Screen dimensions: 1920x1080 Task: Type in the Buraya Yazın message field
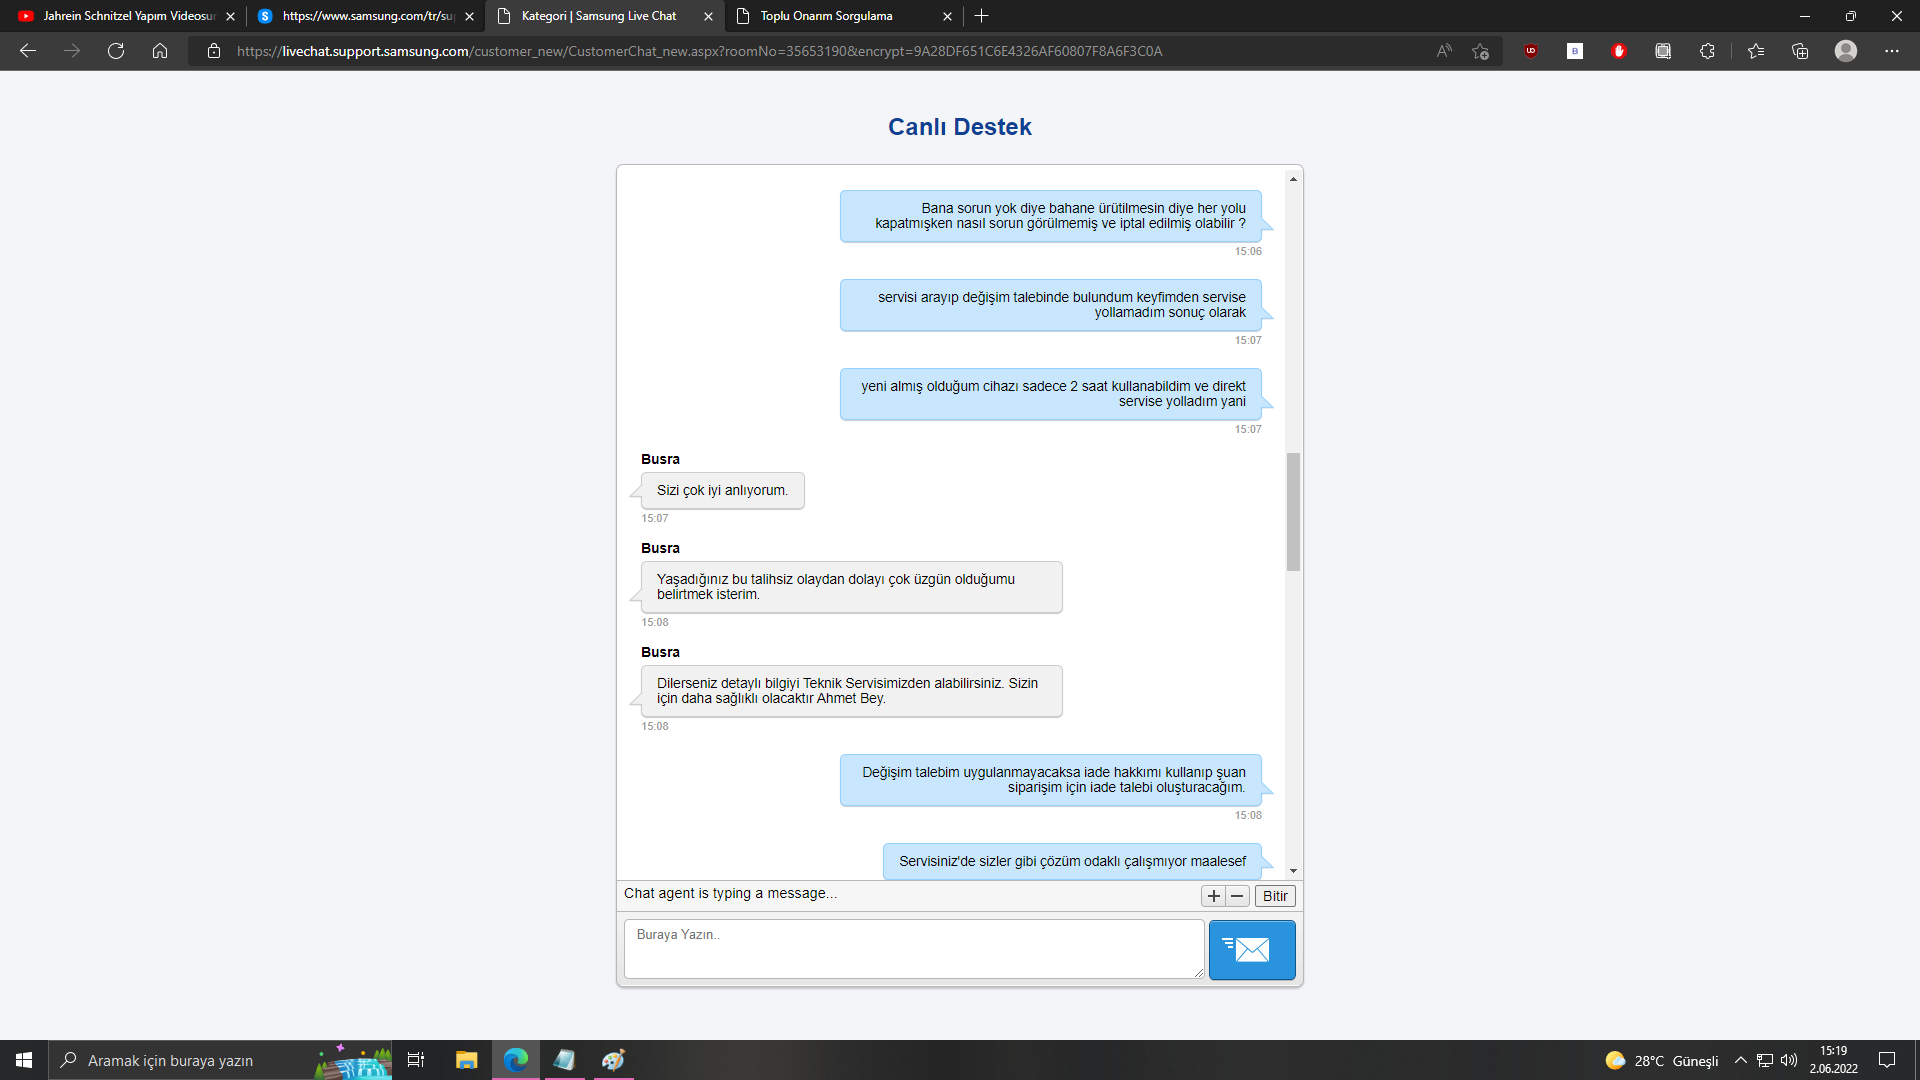(x=913, y=948)
